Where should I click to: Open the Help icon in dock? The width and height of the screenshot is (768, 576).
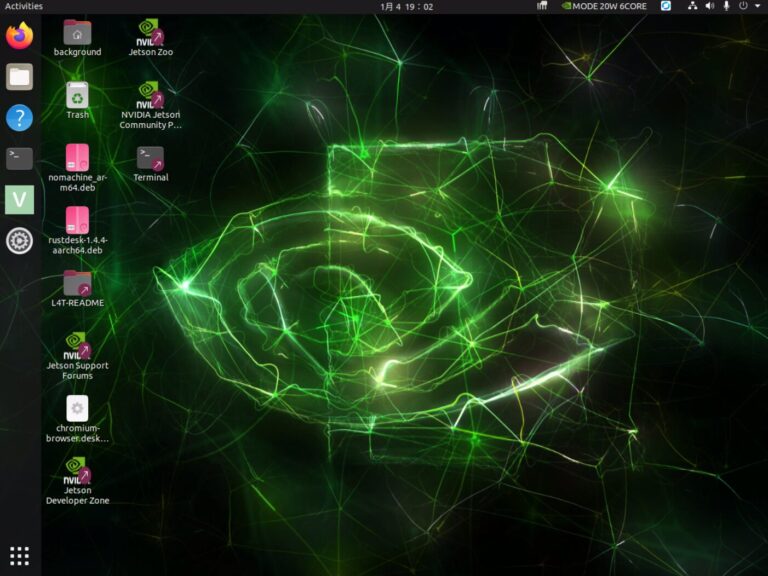[x=19, y=118]
